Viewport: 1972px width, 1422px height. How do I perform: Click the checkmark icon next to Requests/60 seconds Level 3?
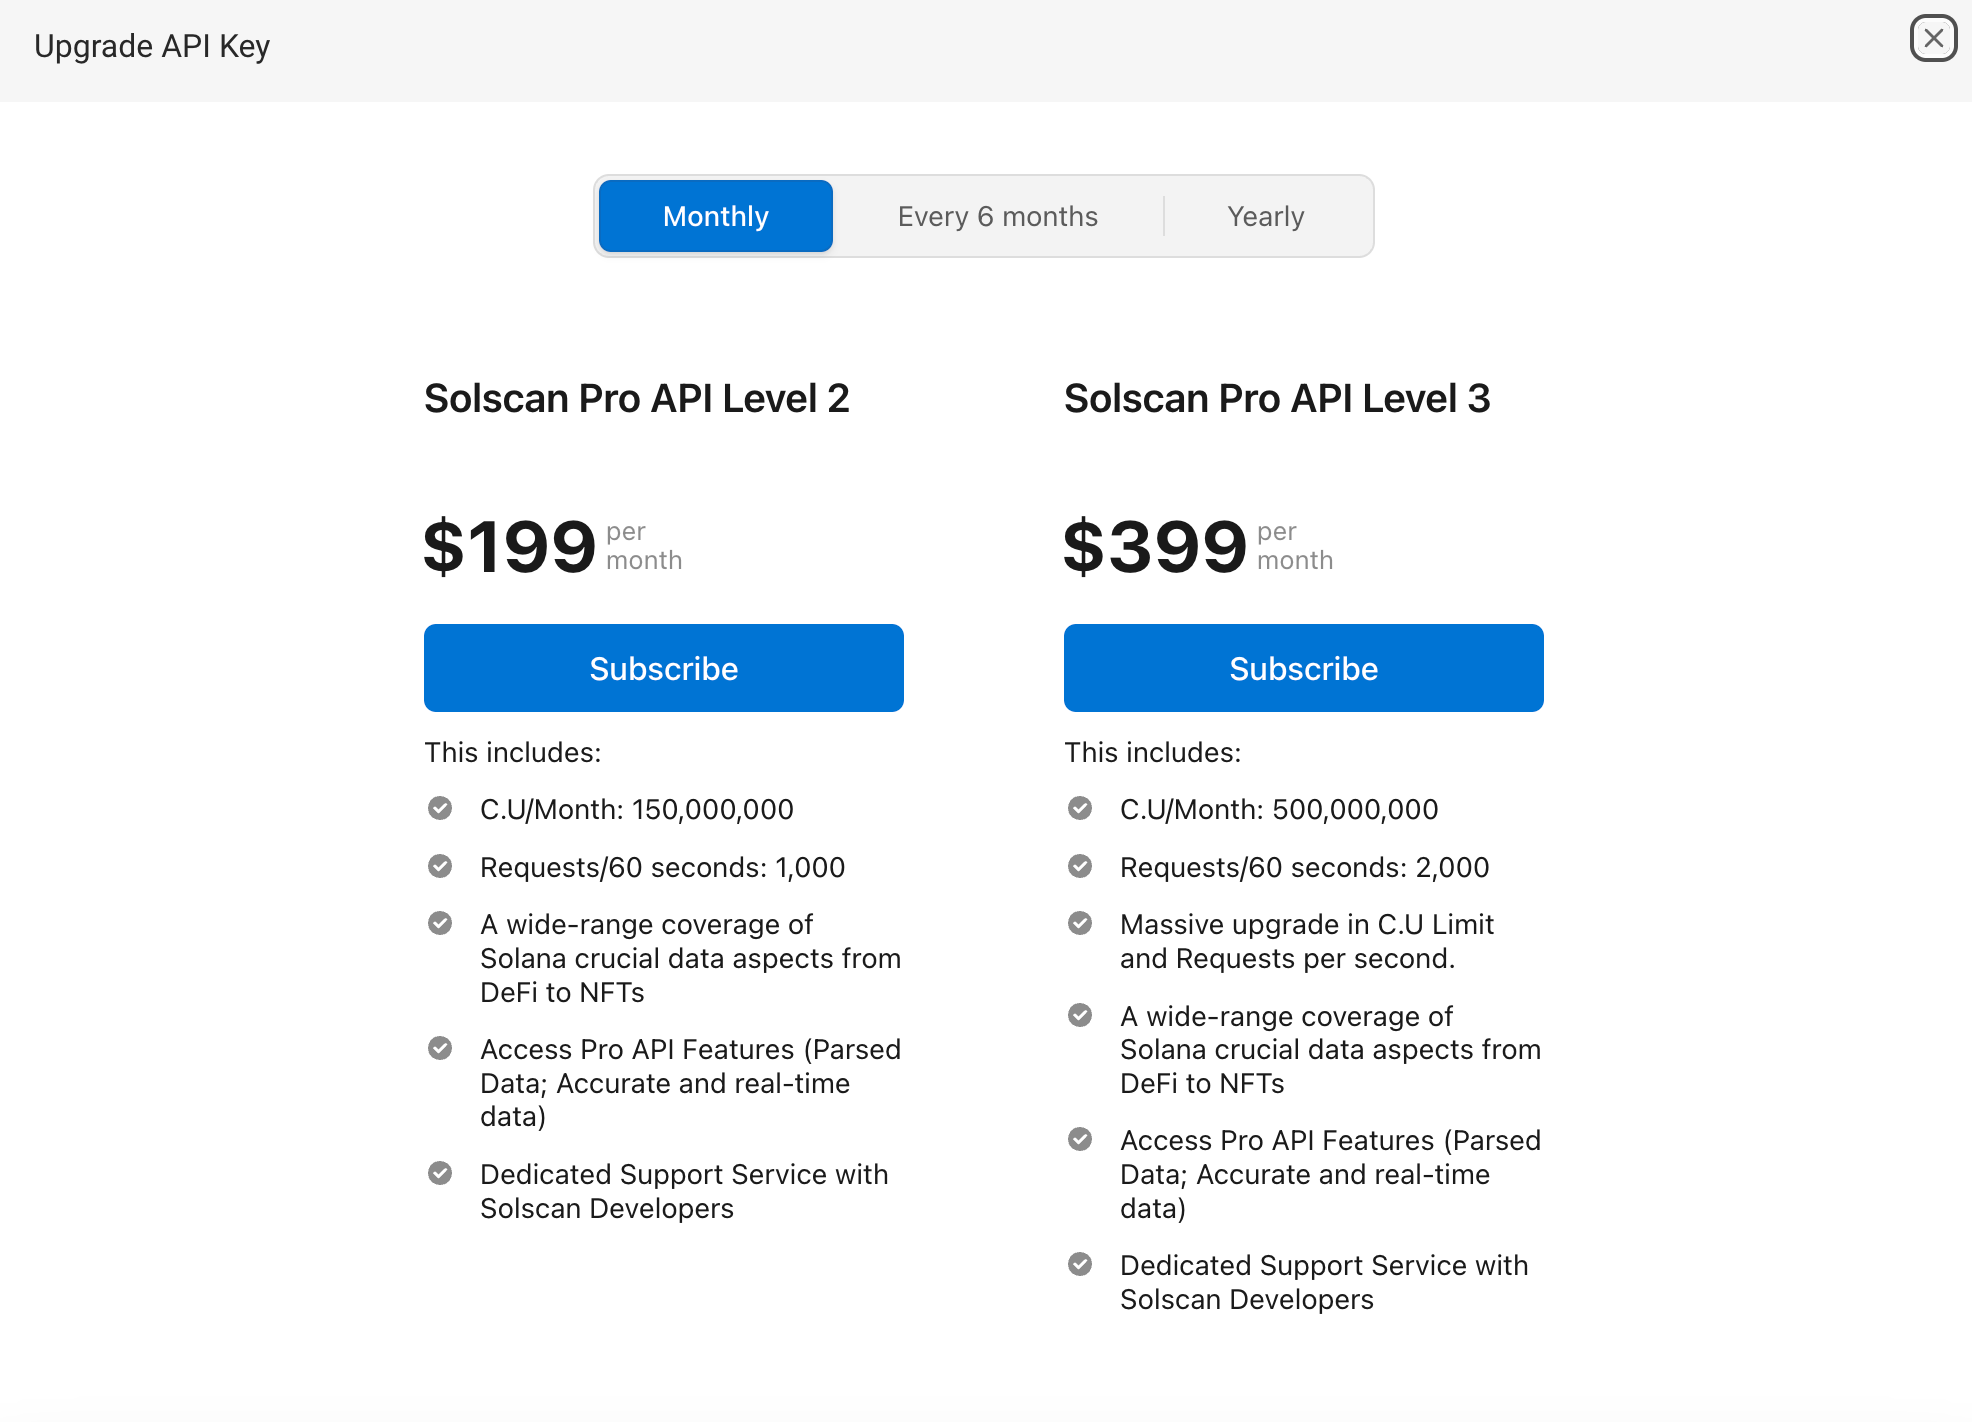coord(1082,866)
